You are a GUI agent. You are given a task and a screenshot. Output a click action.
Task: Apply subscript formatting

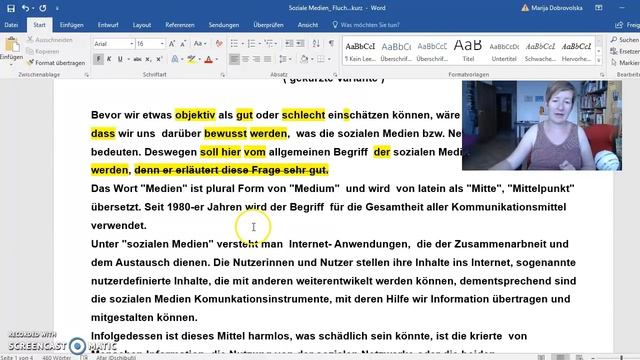(x=148, y=60)
